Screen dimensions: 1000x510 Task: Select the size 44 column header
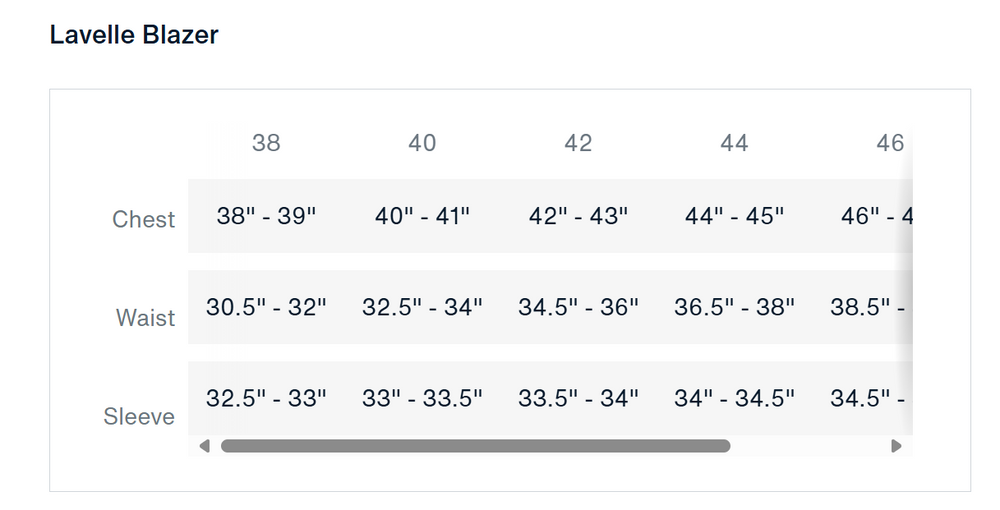click(x=734, y=143)
